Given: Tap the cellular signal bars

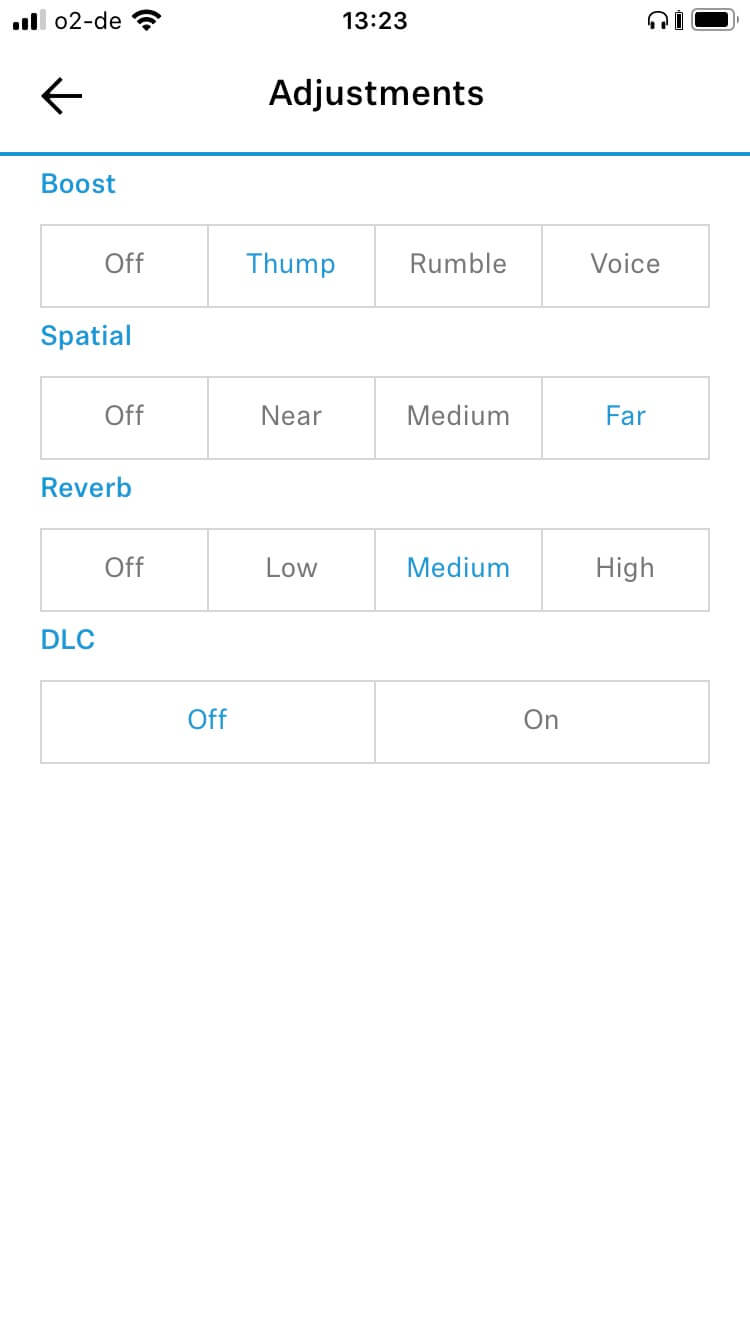Looking at the screenshot, I should [29, 20].
